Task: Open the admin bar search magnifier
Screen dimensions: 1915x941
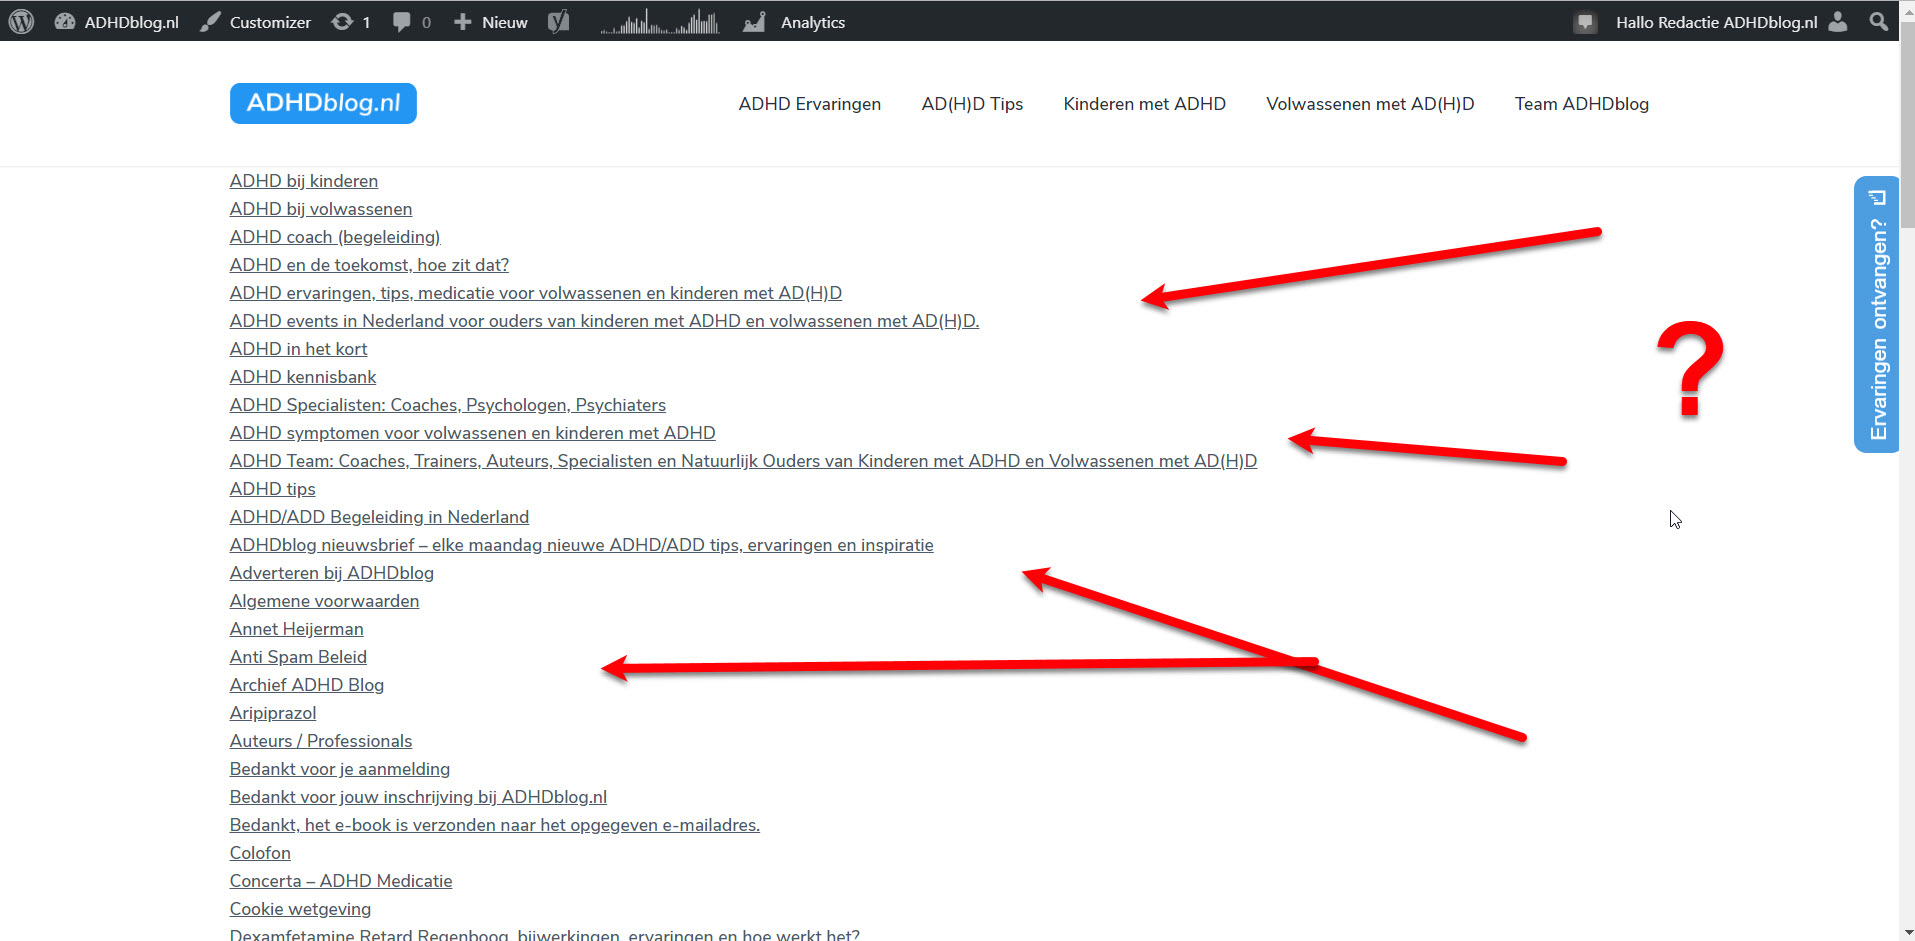Action: click(x=1879, y=21)
